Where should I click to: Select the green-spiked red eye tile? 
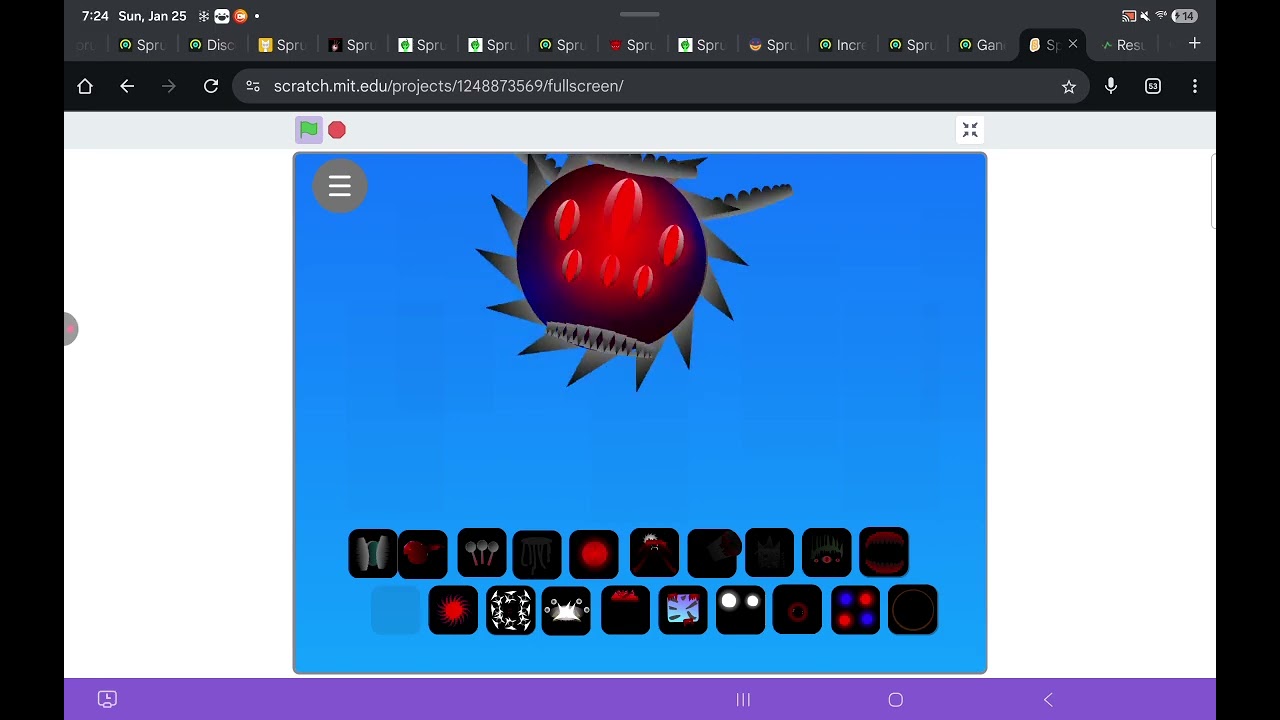point(827,553)
